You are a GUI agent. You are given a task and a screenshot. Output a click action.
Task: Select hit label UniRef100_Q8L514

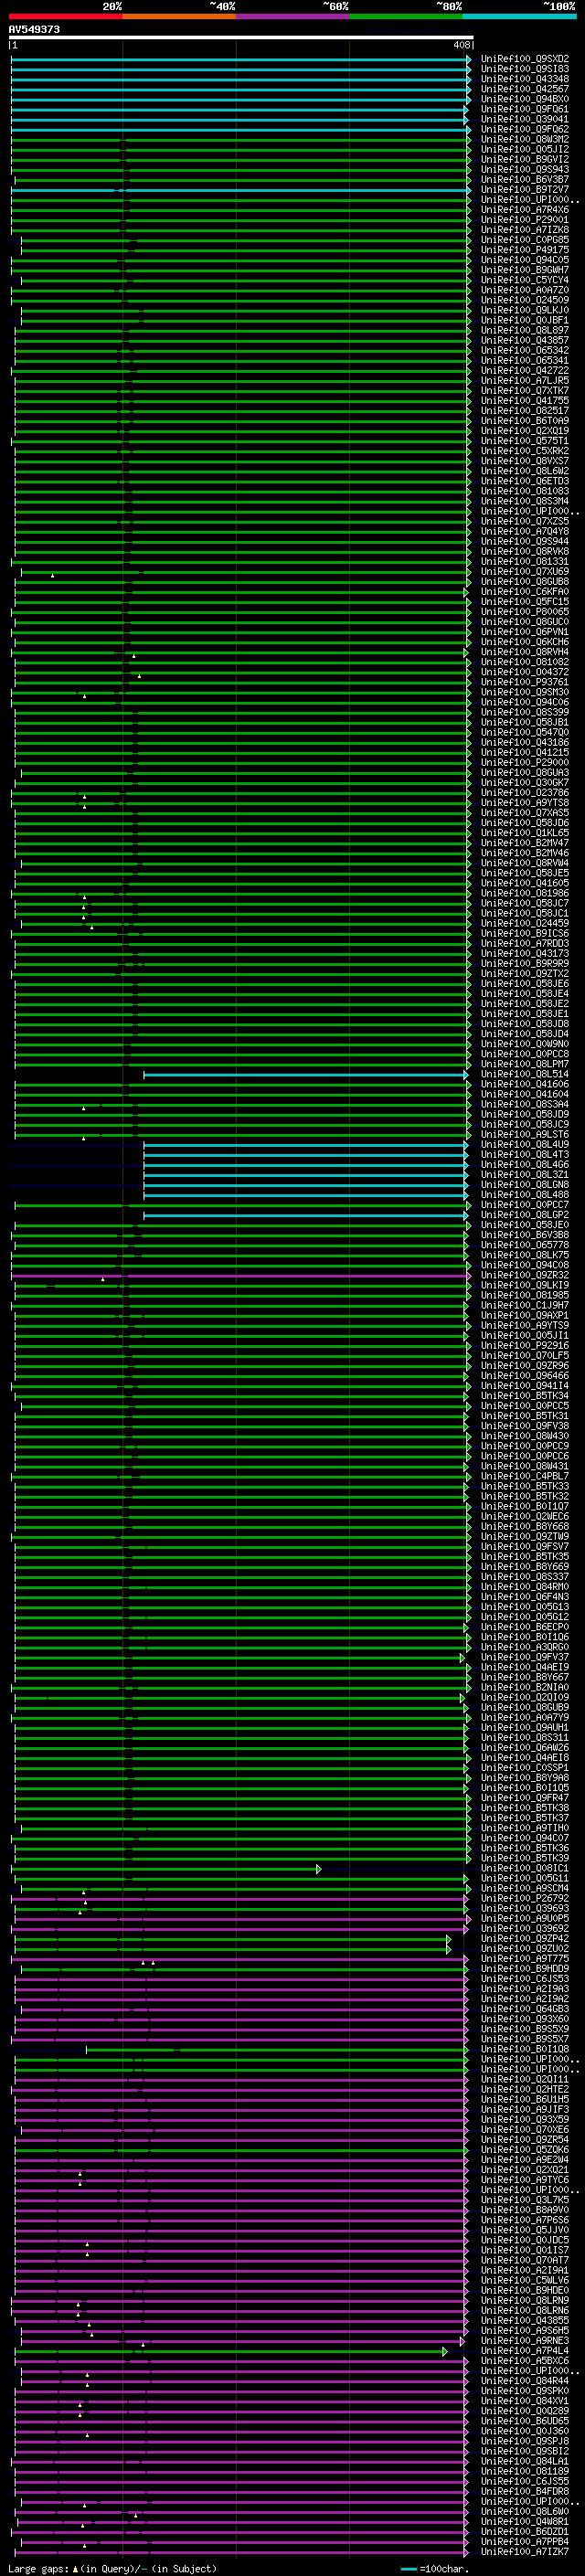point(525,1074)
